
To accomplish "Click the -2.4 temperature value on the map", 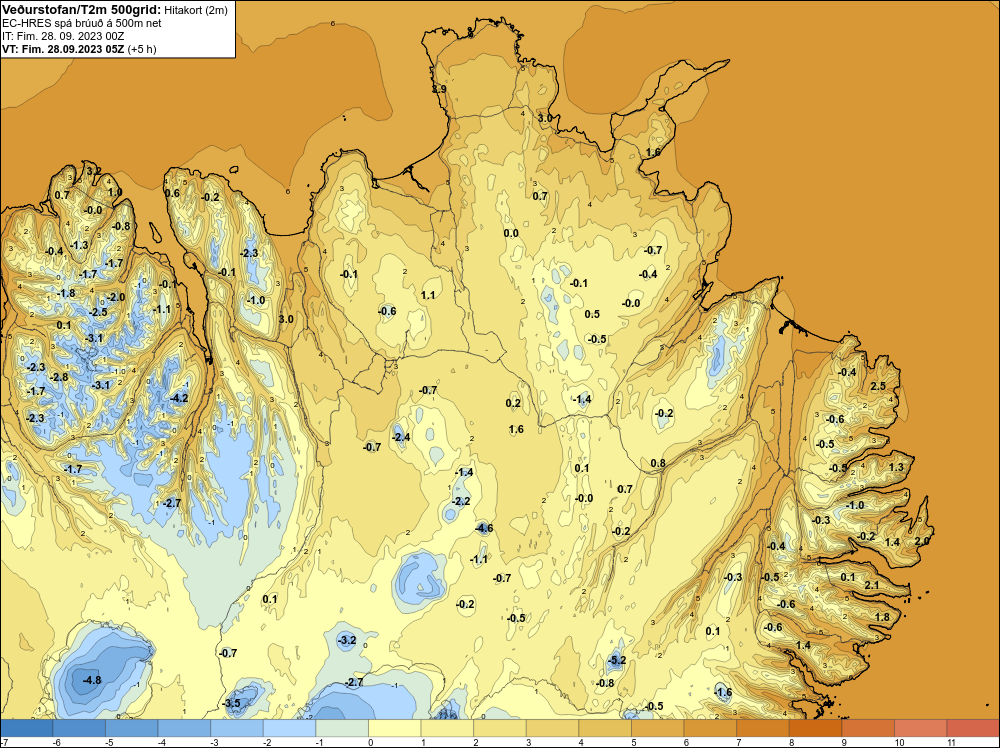I will [401, 437].
